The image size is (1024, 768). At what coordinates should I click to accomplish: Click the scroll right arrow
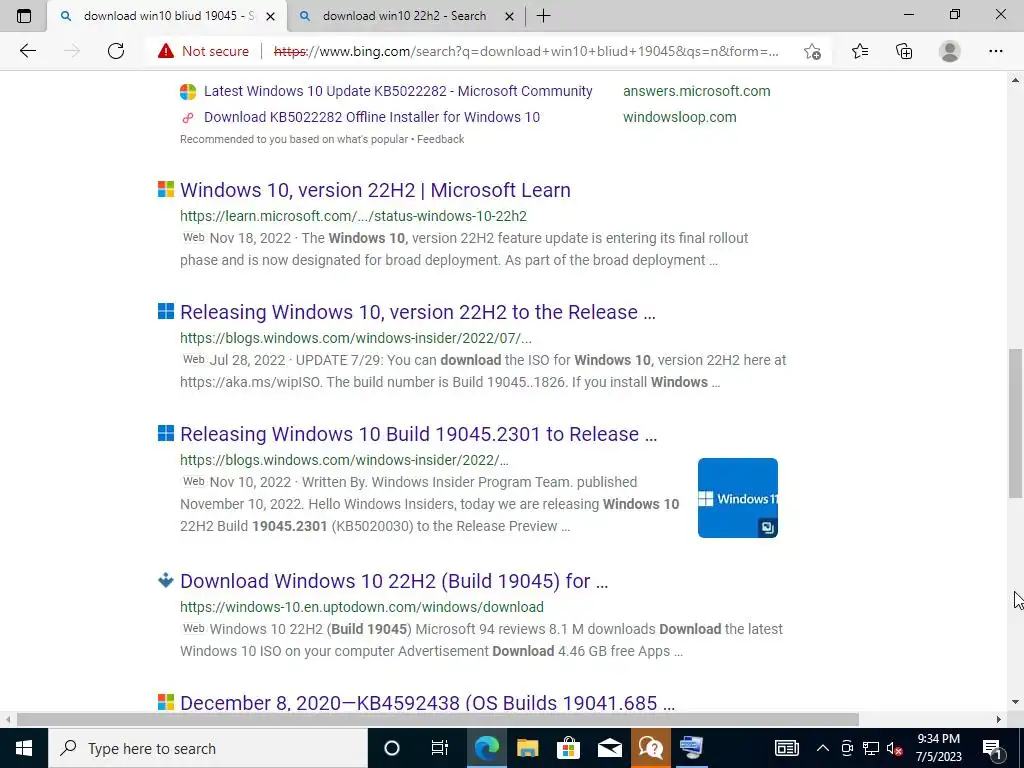pos(999,719)
